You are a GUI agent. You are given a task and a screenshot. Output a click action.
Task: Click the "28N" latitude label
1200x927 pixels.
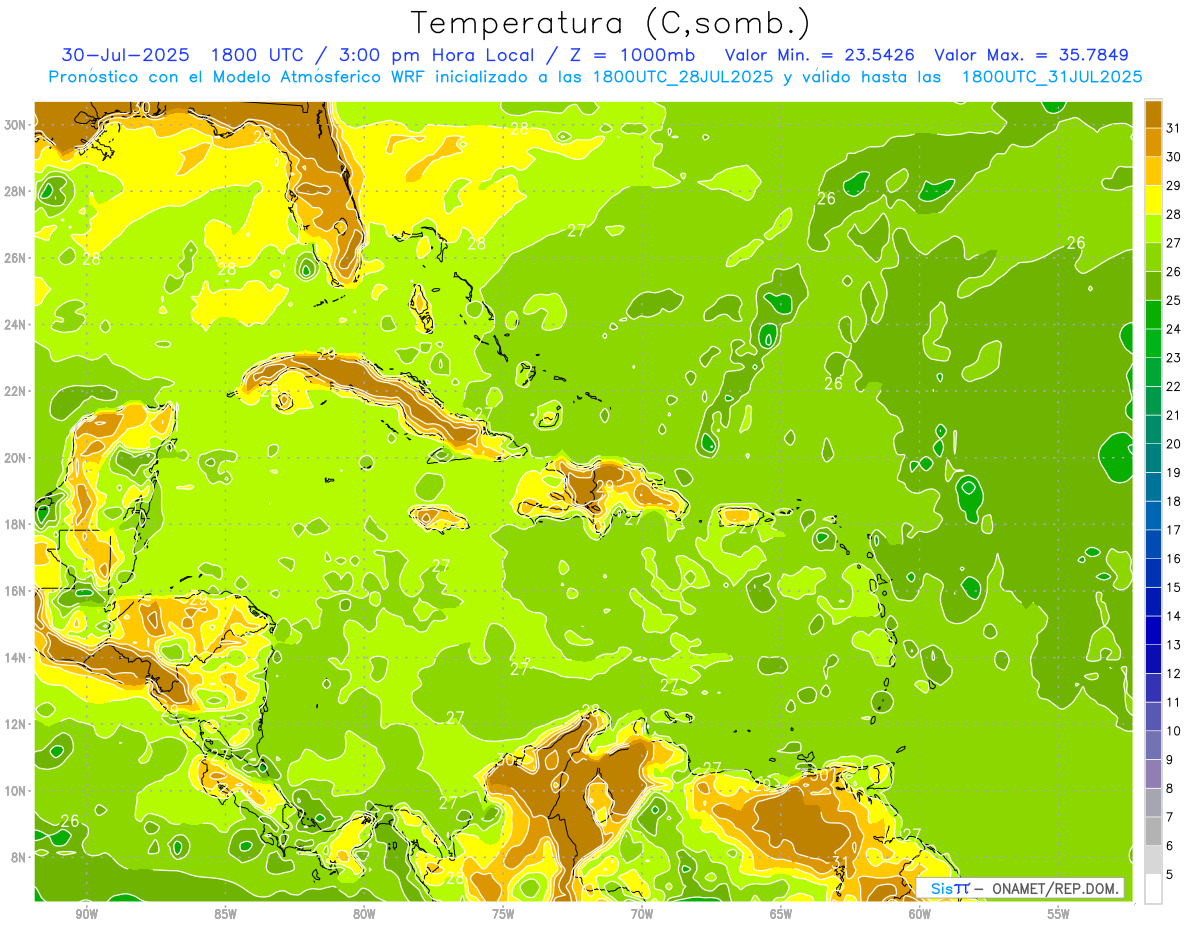tap(17, 191)
